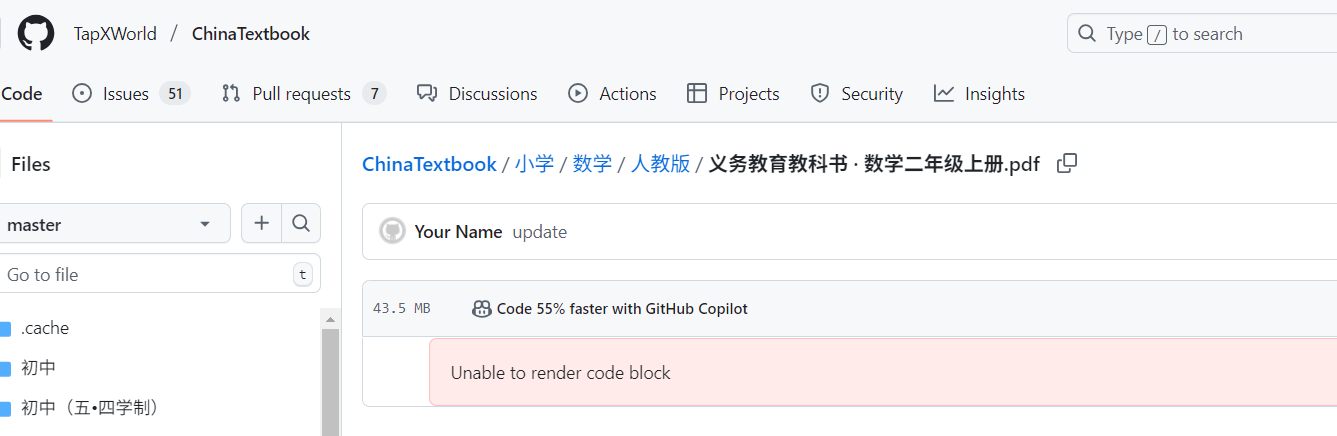Select the Insights tab
Viewport: 1337px width, 436px height.
point(979,94)
